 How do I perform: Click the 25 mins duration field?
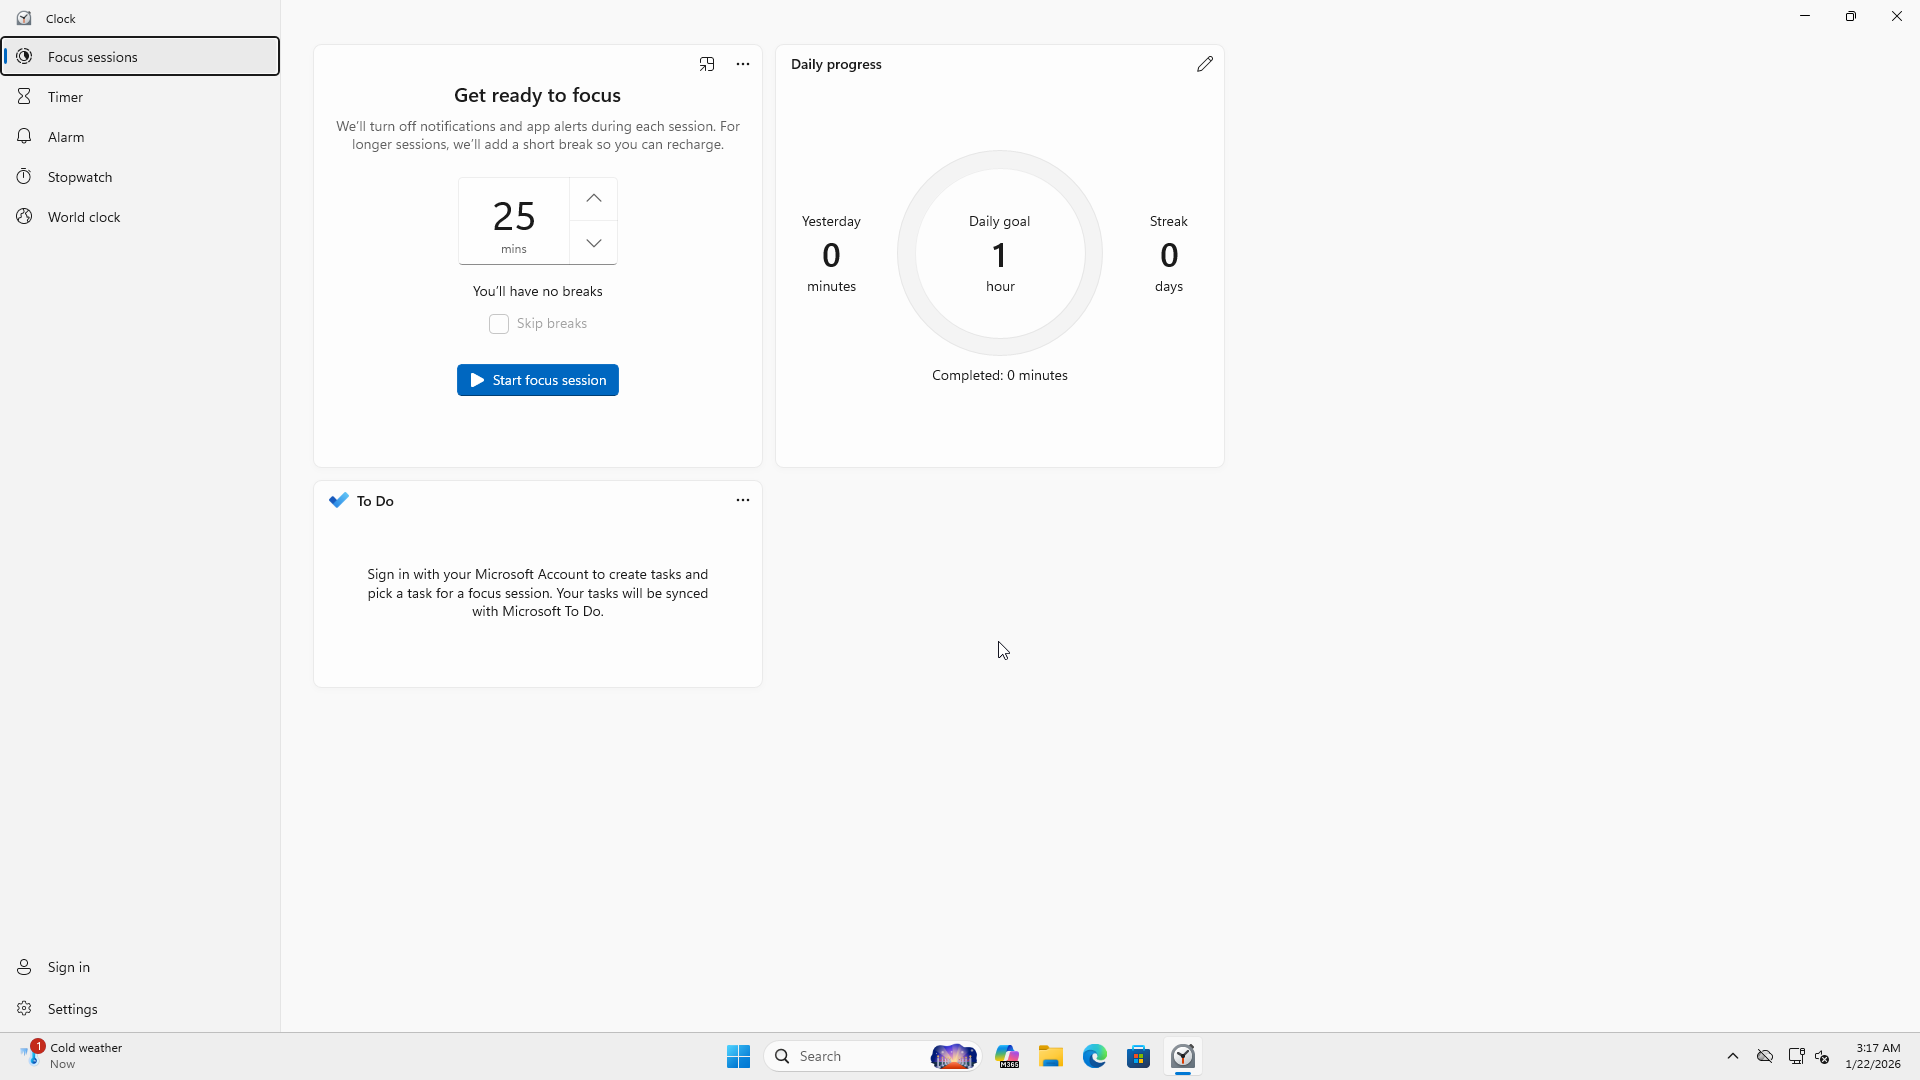[x=514, y=221]
